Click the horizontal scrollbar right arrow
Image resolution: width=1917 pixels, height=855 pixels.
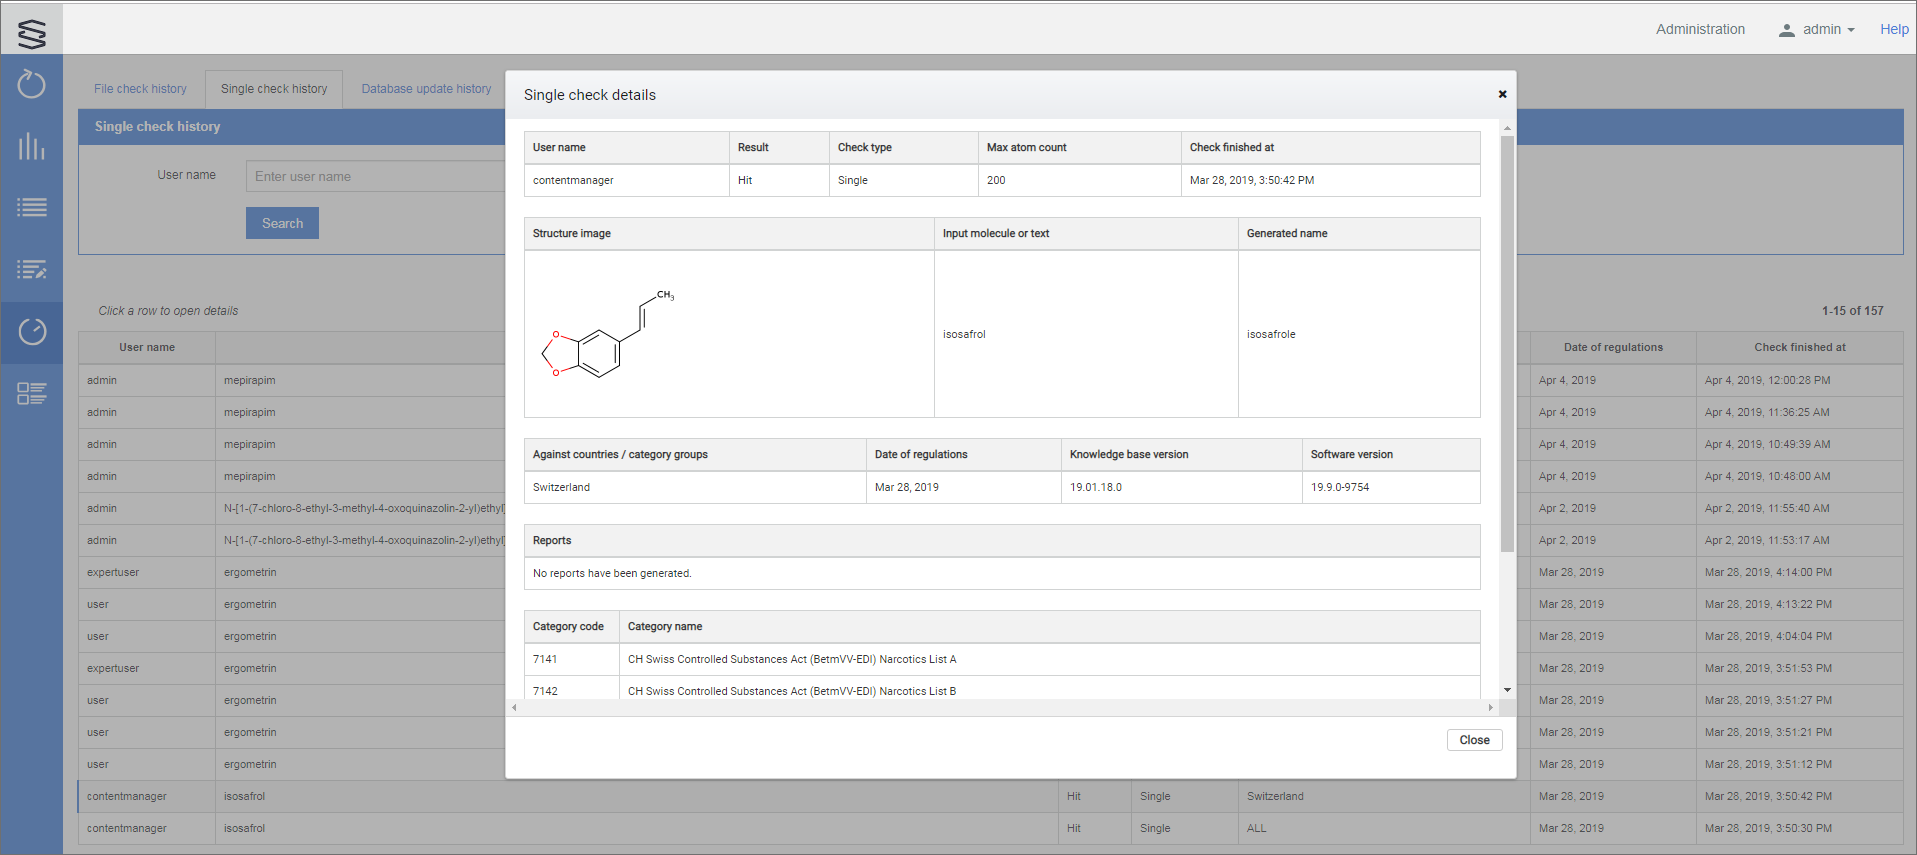pos(1490,708)
